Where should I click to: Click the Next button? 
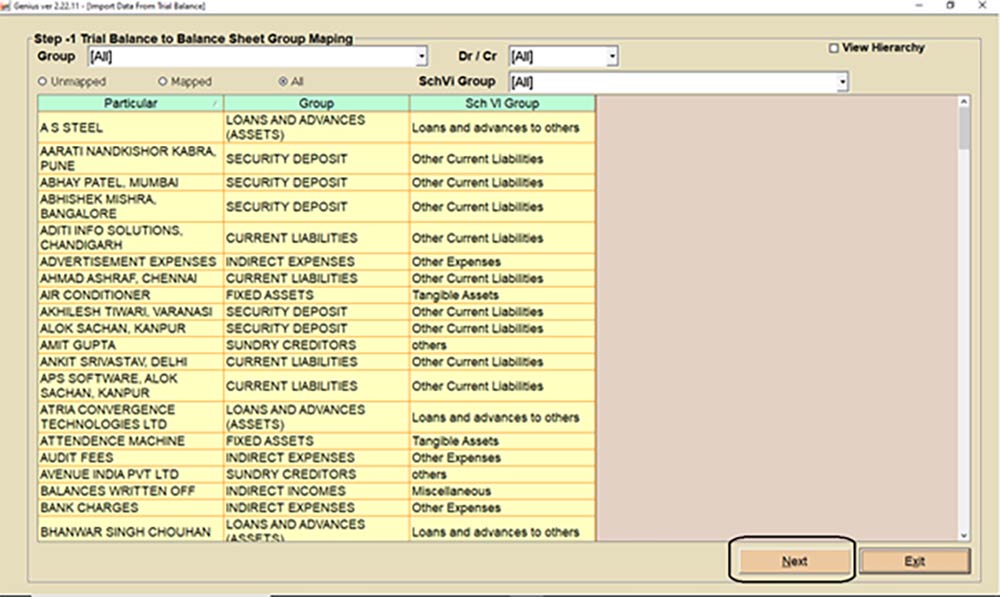(x=793, y=561)
